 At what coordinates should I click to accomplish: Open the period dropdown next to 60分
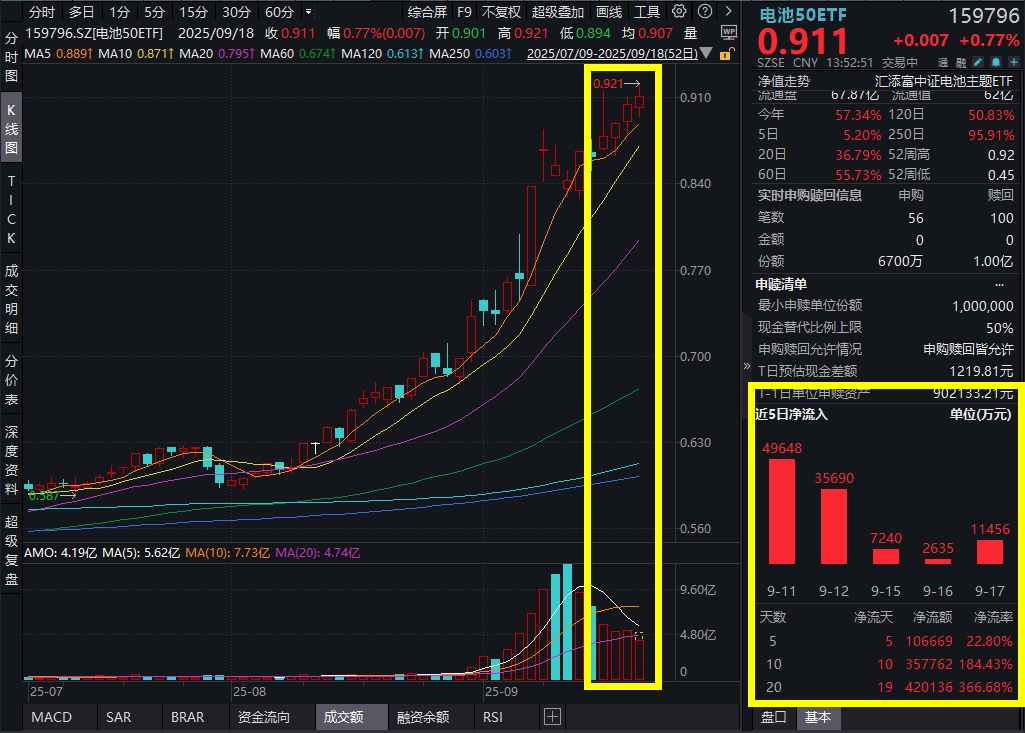pos(310,12)
